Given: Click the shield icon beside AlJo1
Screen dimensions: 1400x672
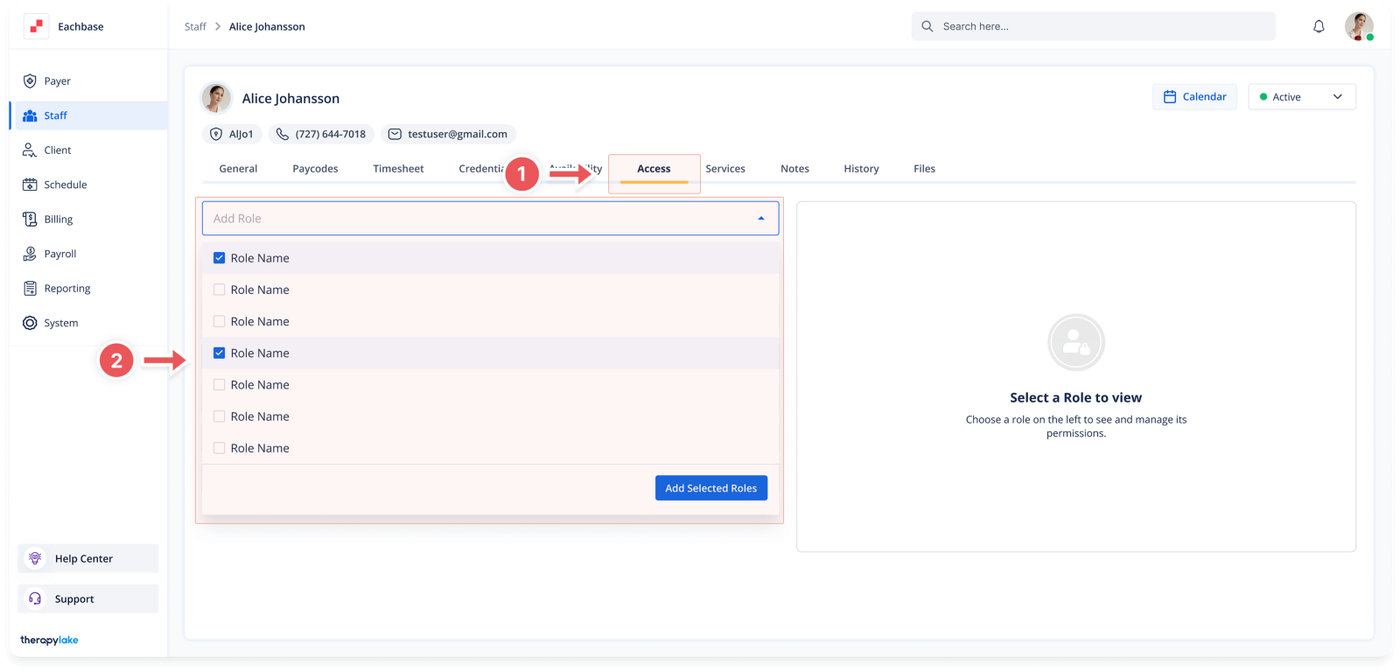Looking at the screenshot, I should (x=216, y=134).
